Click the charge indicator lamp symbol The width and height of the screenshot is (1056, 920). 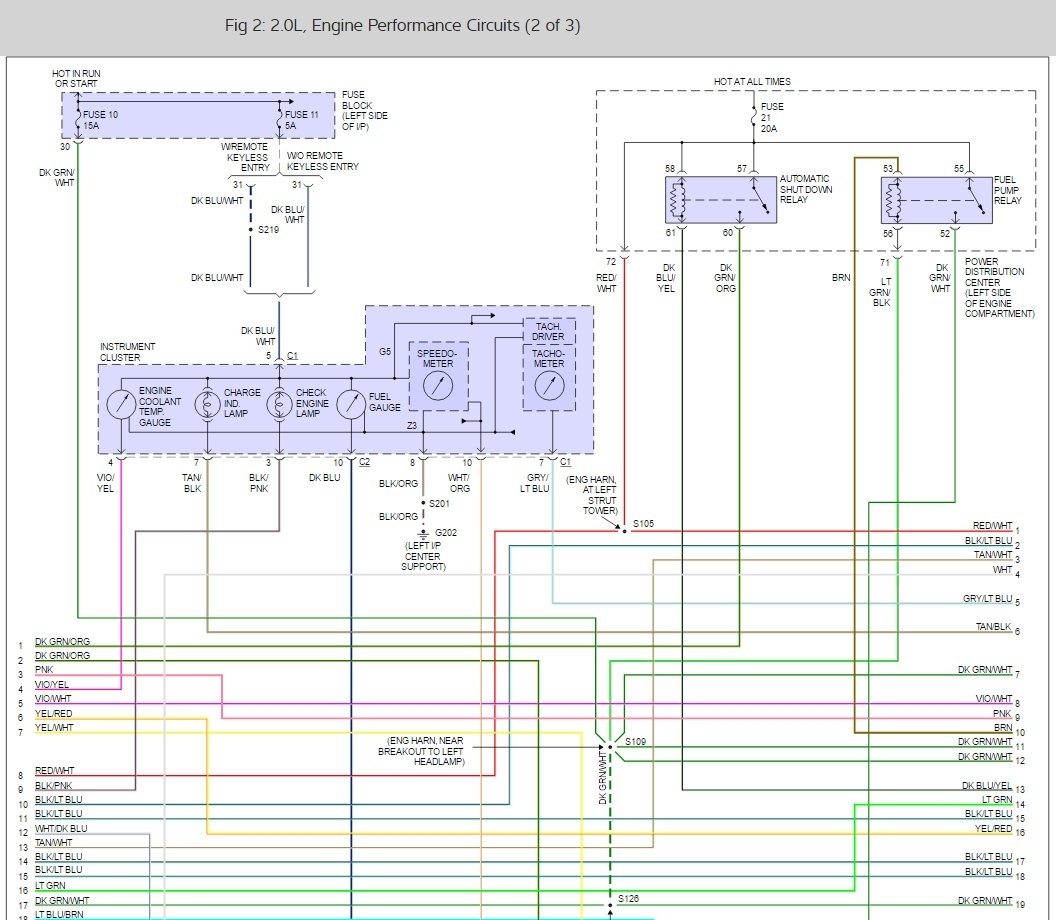tap(207, 404)
